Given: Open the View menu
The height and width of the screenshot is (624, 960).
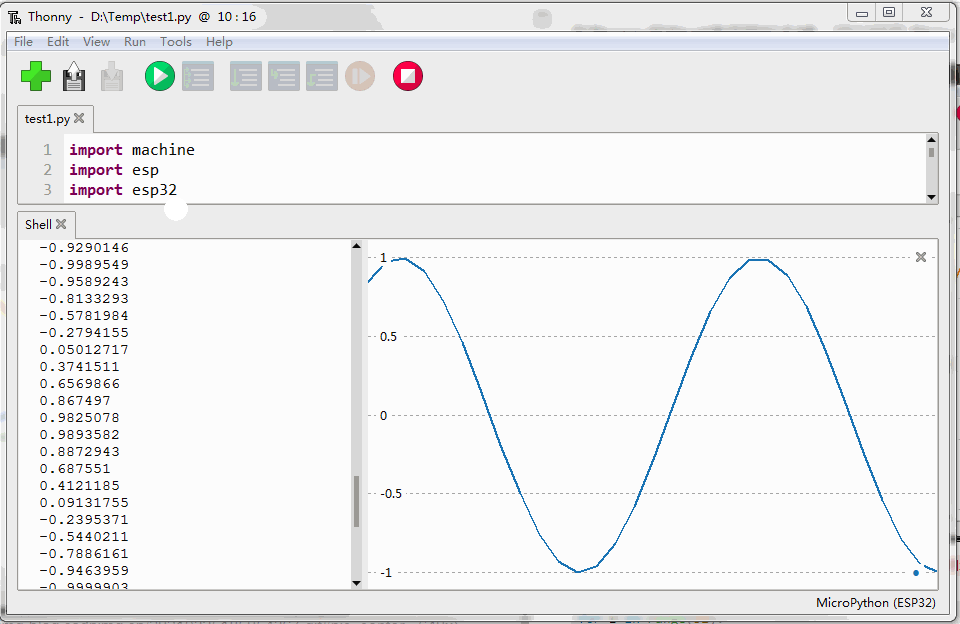Looking at the screenshot, I should click(97, 42).
